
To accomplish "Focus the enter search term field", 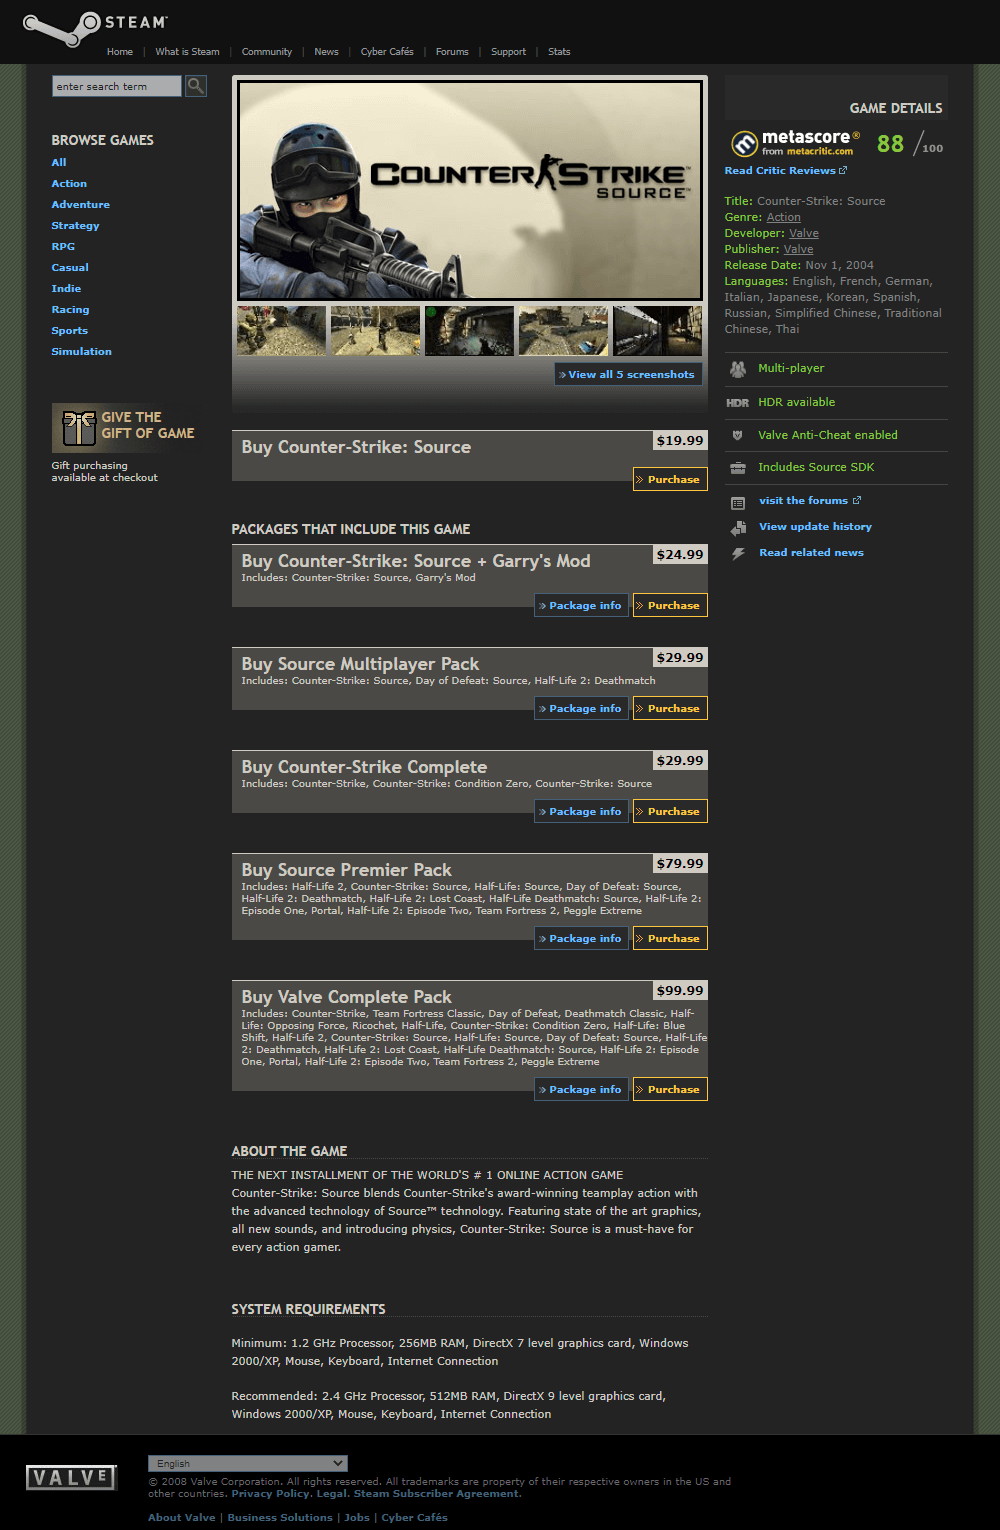I will pyautogui.click(x=117, y=86).
